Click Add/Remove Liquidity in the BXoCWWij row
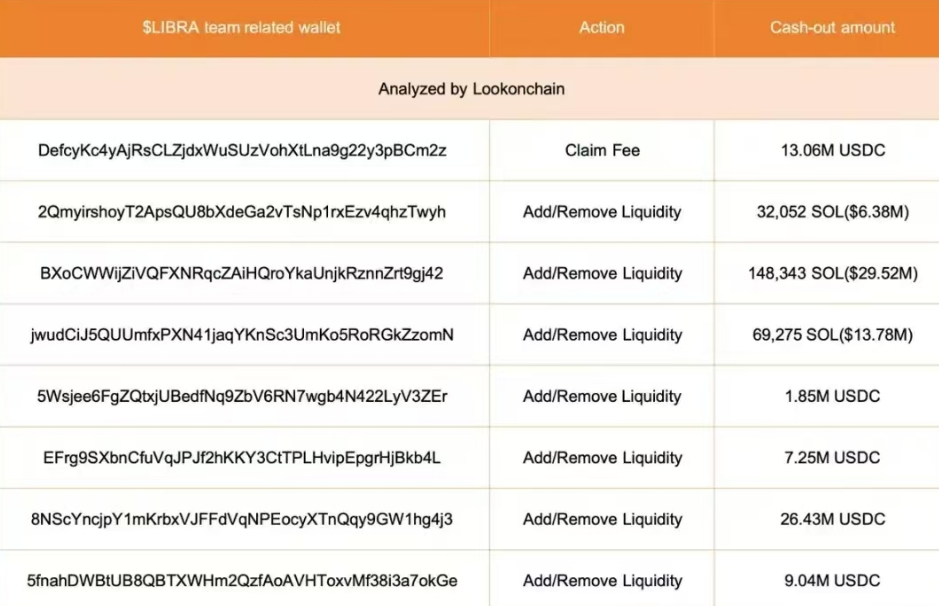This screenshot has width=939, height=606. (x=602, y=274)
